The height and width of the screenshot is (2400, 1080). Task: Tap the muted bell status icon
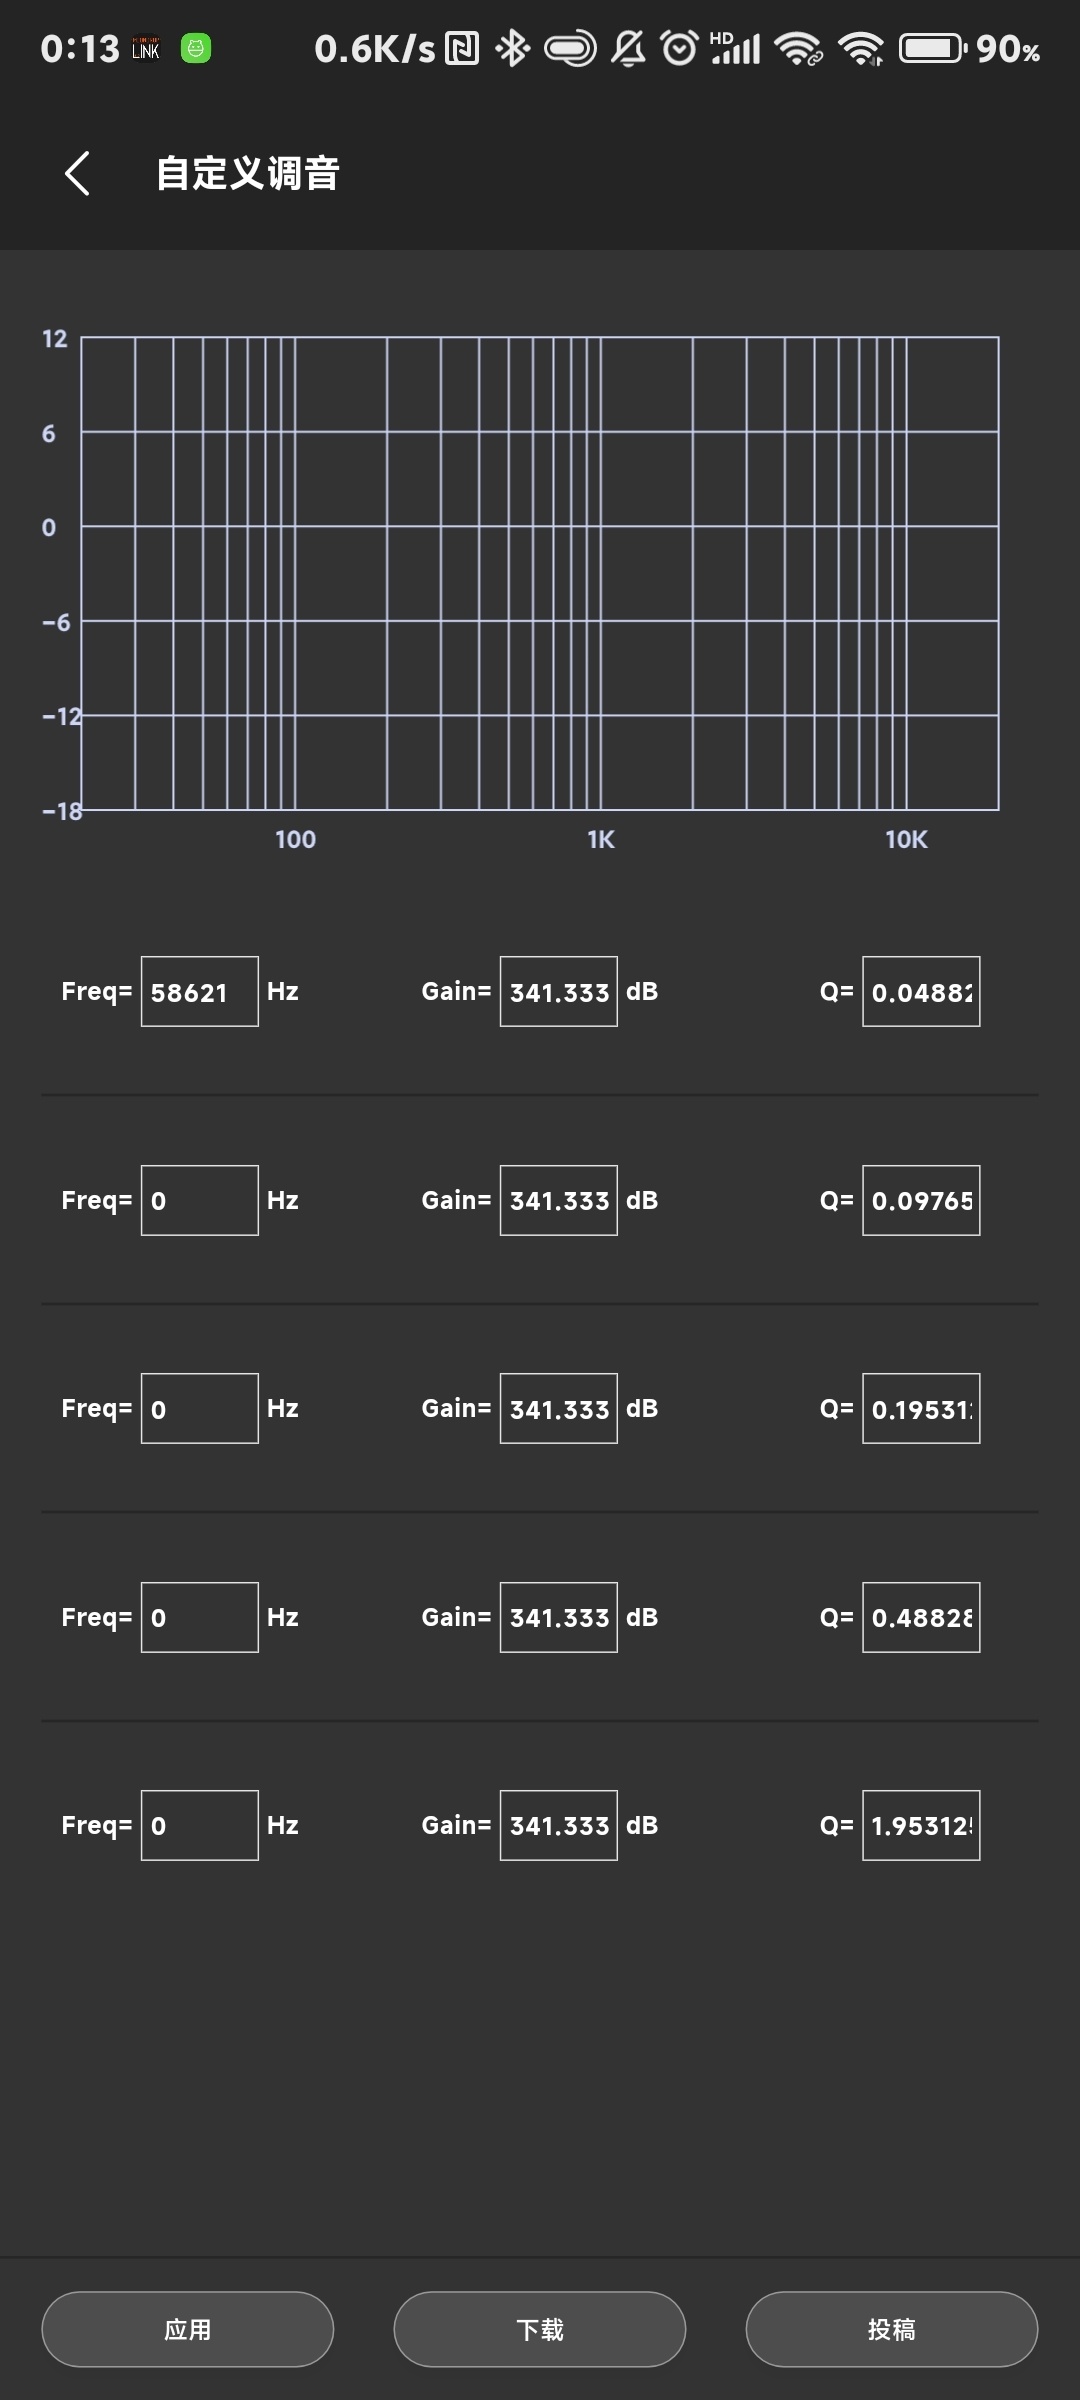click(628, 48)
